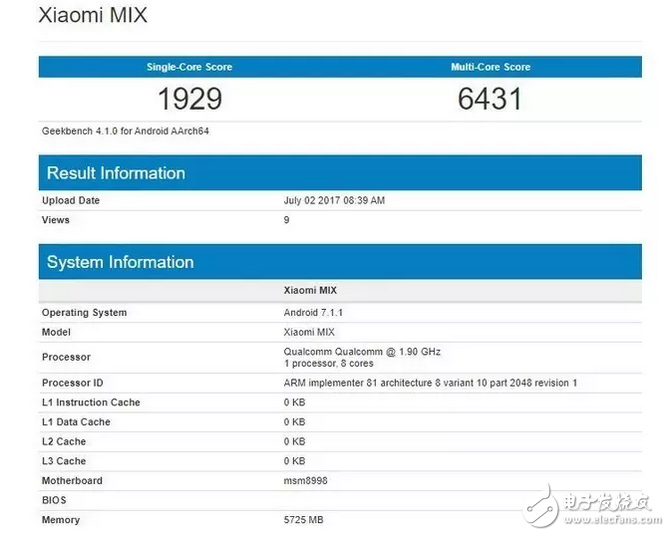Select the msm8998 motherboard value
This screenshot has height=536, width=670.
[306, 481]
